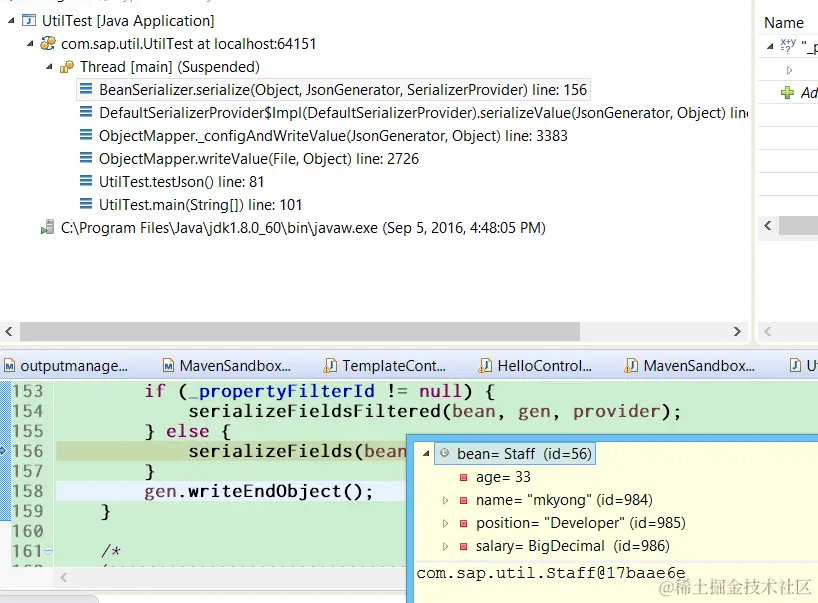
Task: Click the suspended thread icon for main
Action: tap(67, 67)
